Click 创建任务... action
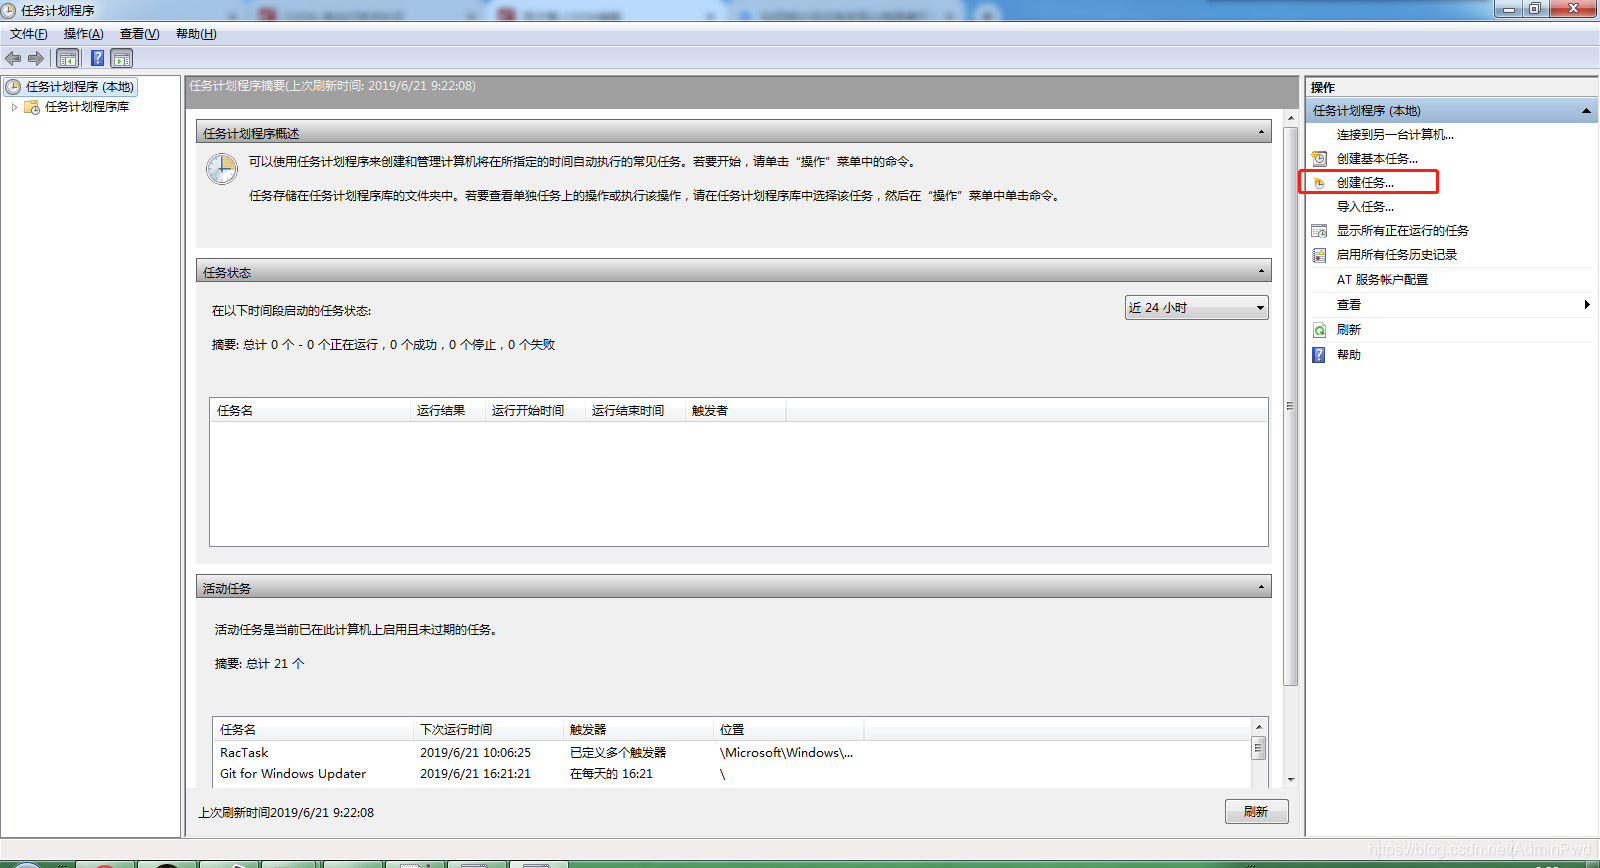This screenshot has height=868, width=1600. (x=1365, y=183)
